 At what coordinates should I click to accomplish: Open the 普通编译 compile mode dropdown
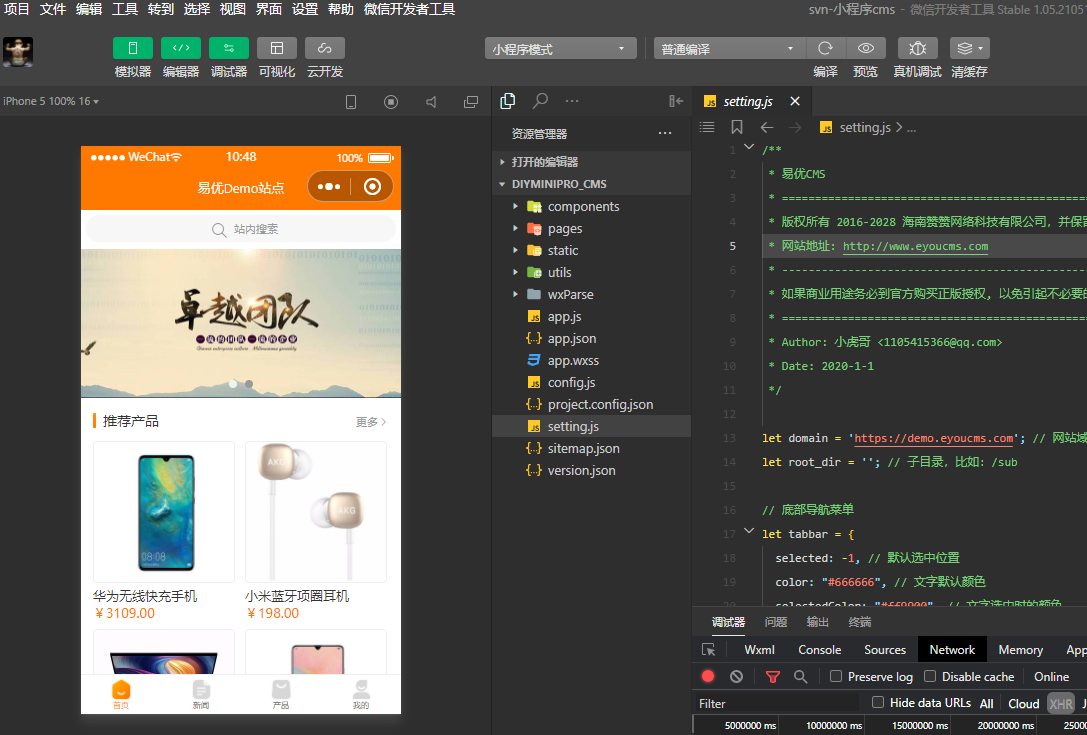pyautogui.click(x=729, y=49)
